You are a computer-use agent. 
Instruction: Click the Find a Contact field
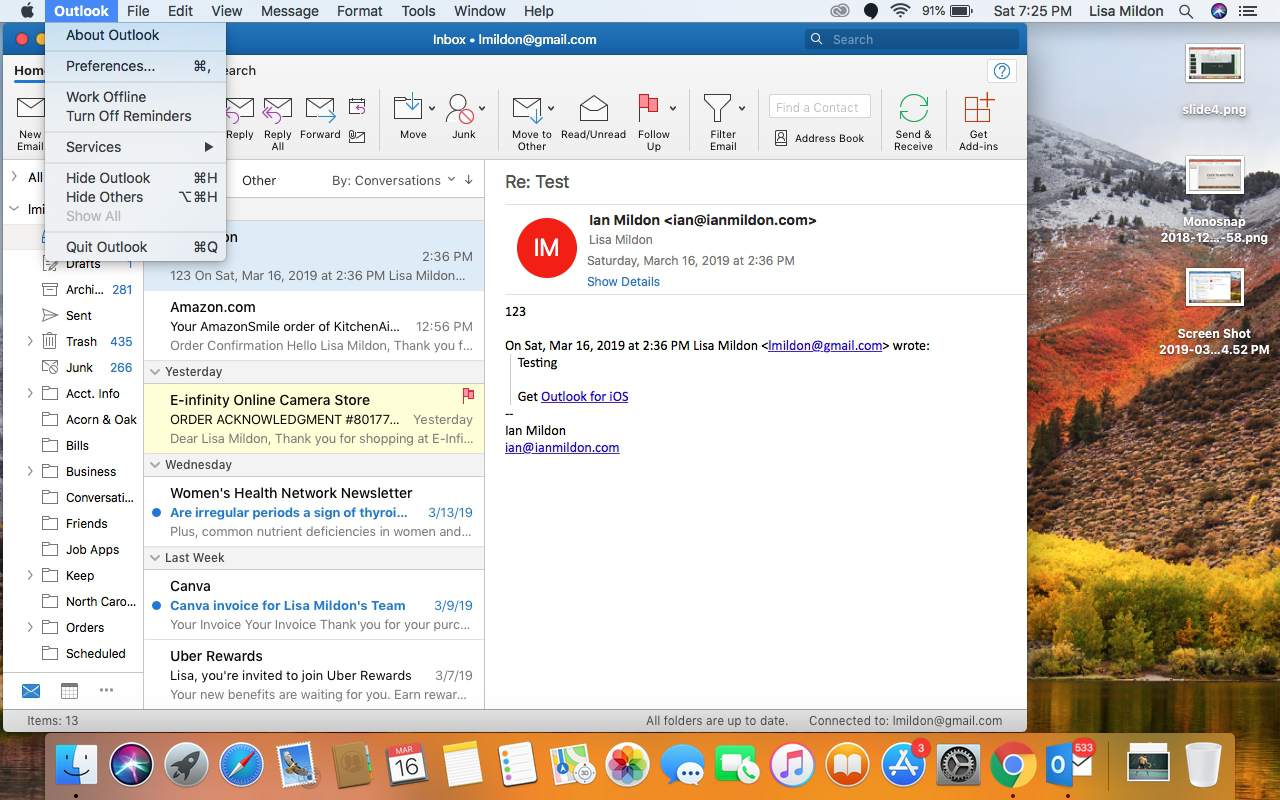point(819,107)
